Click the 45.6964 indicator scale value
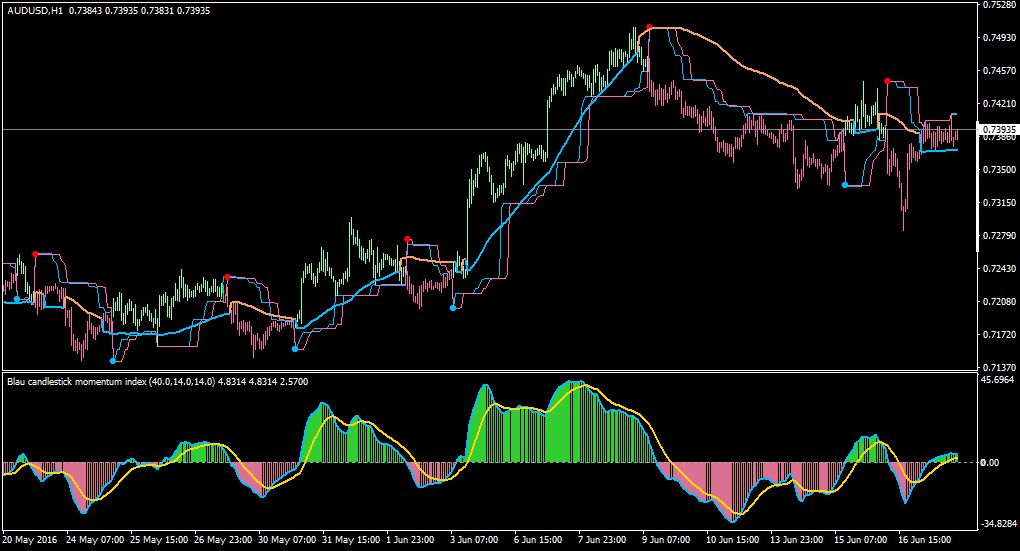1020x551 pixels. (x=997, y=379)
